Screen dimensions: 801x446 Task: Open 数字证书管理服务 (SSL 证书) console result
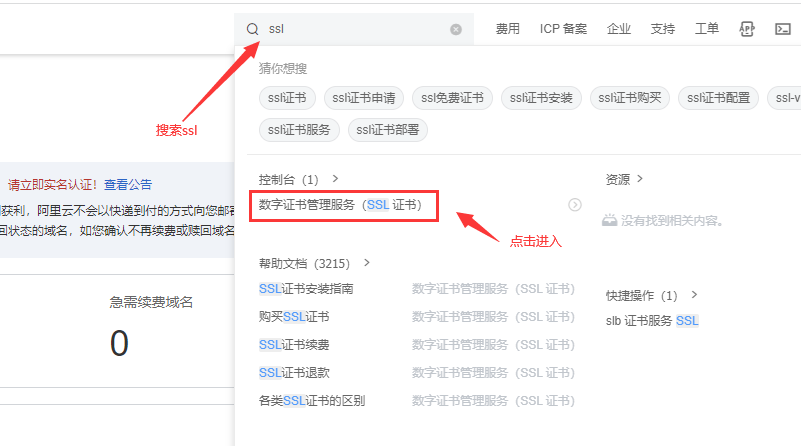point(340,205)
